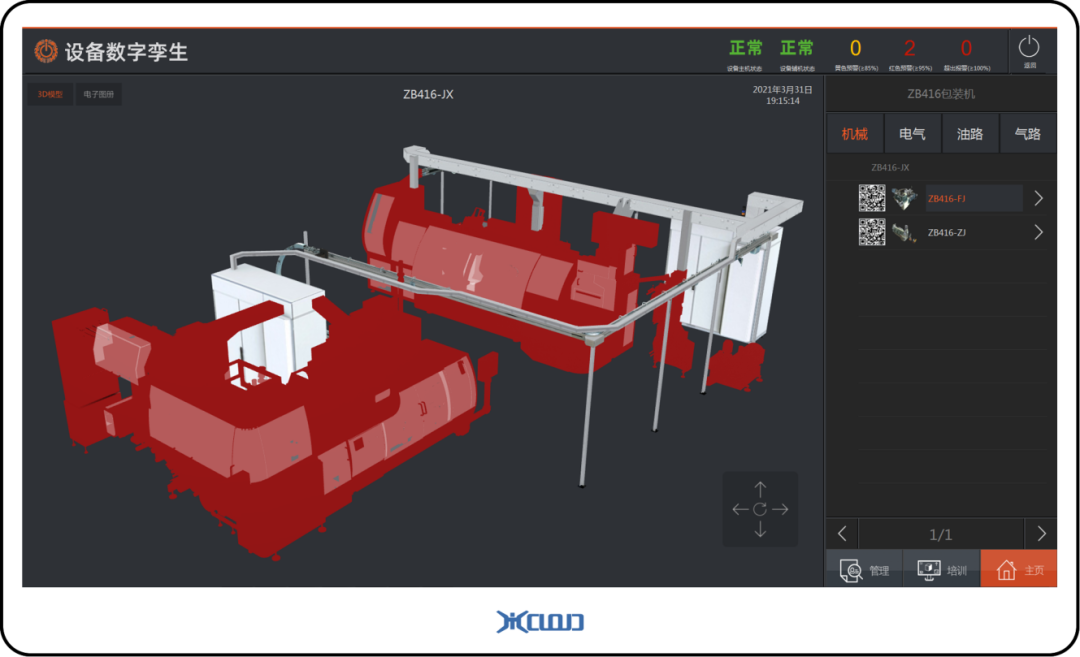The image size is (1080, 657).
Task: Open the 培训 training section
Action: tap(942, 569)
